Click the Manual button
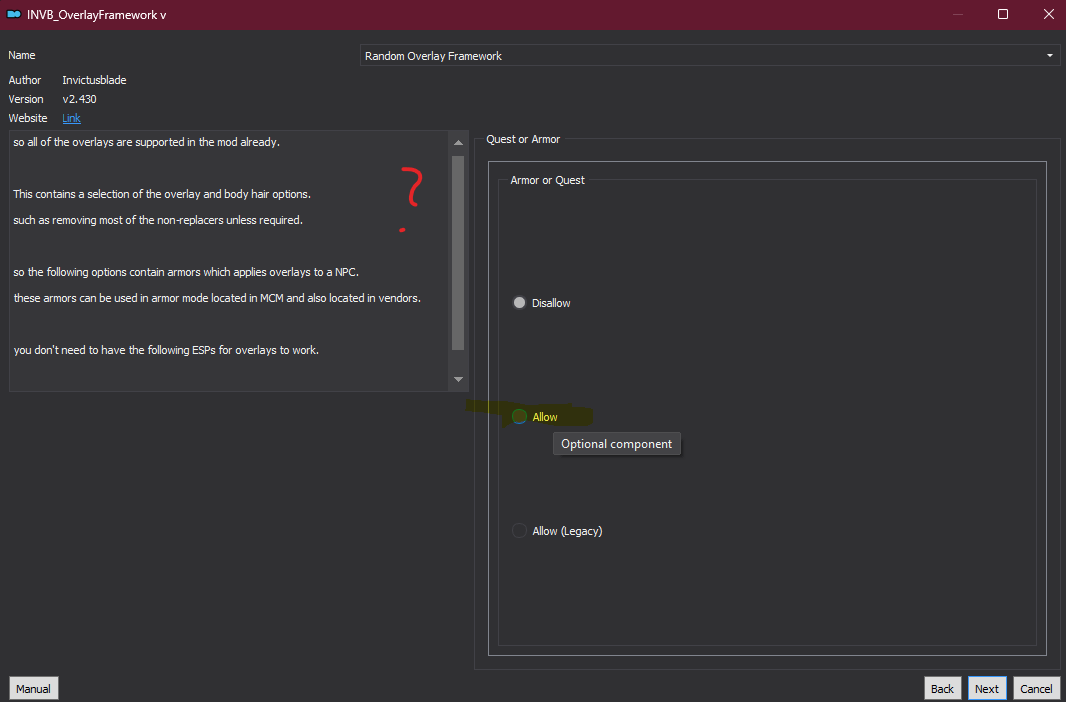This screenshot has width=1066, height=702. pyautogui.click(x=33, y=688)
